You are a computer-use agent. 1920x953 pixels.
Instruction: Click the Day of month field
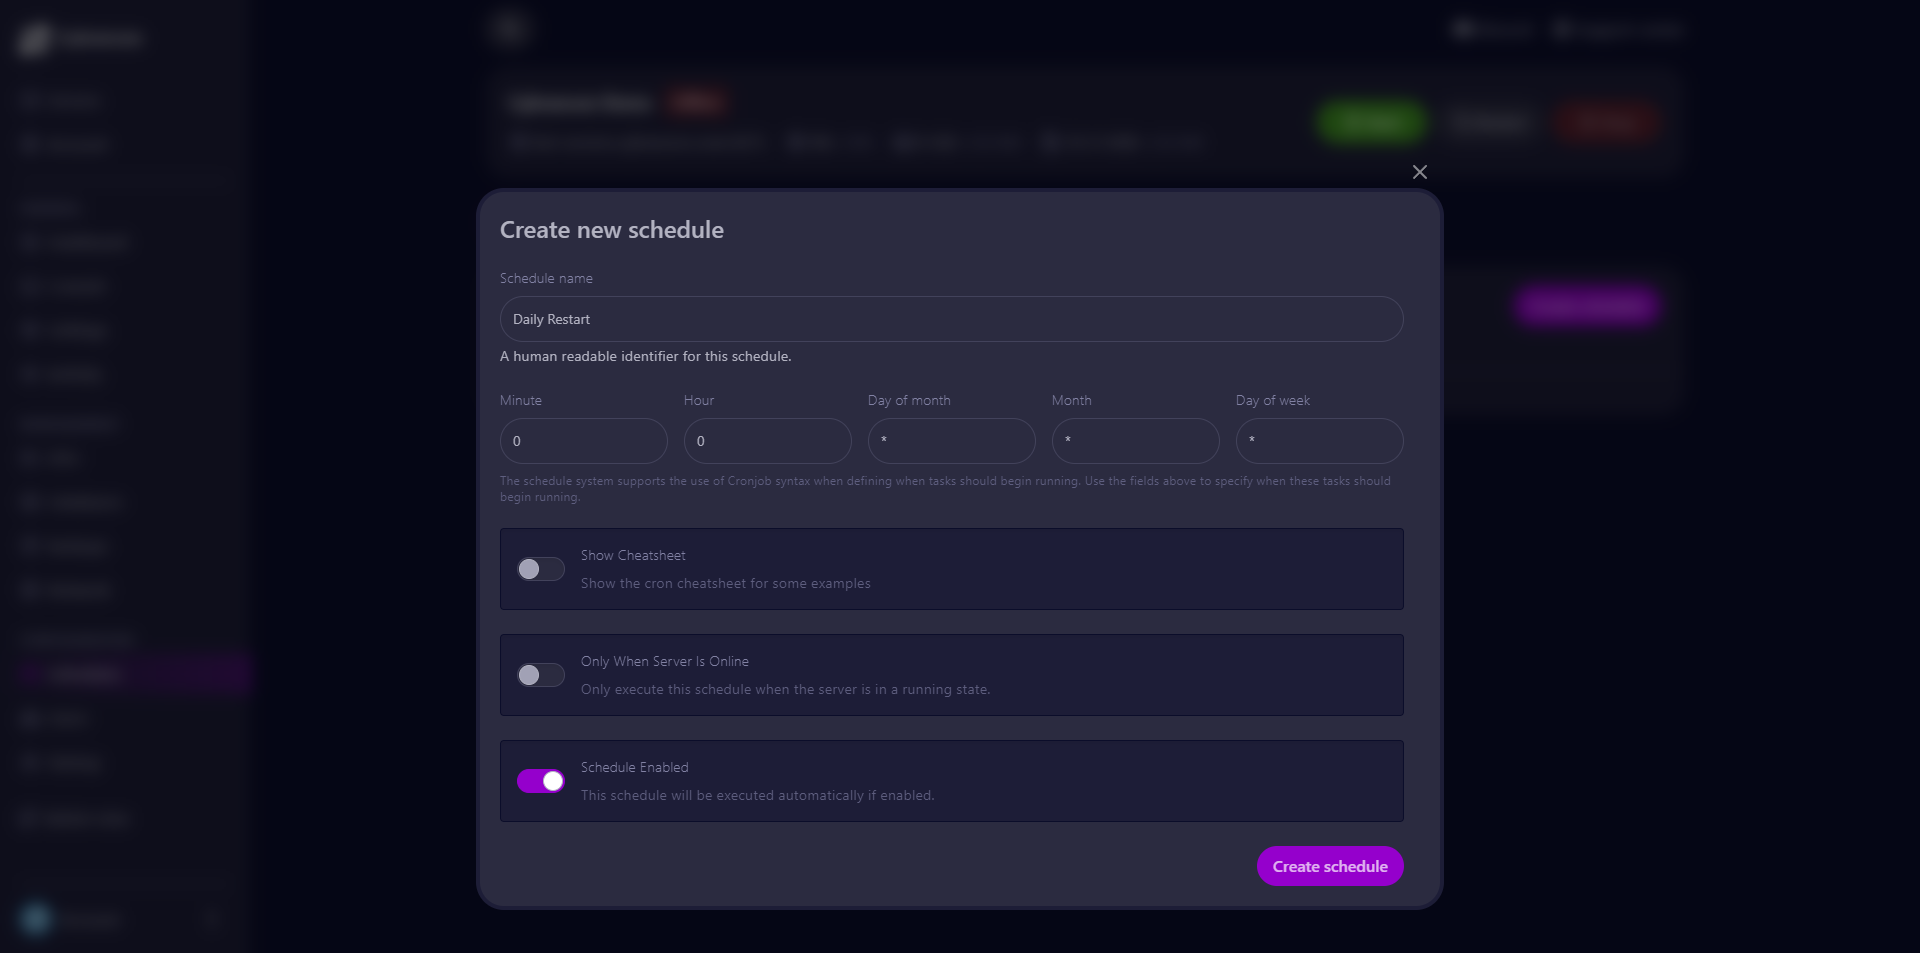point(951,441)
